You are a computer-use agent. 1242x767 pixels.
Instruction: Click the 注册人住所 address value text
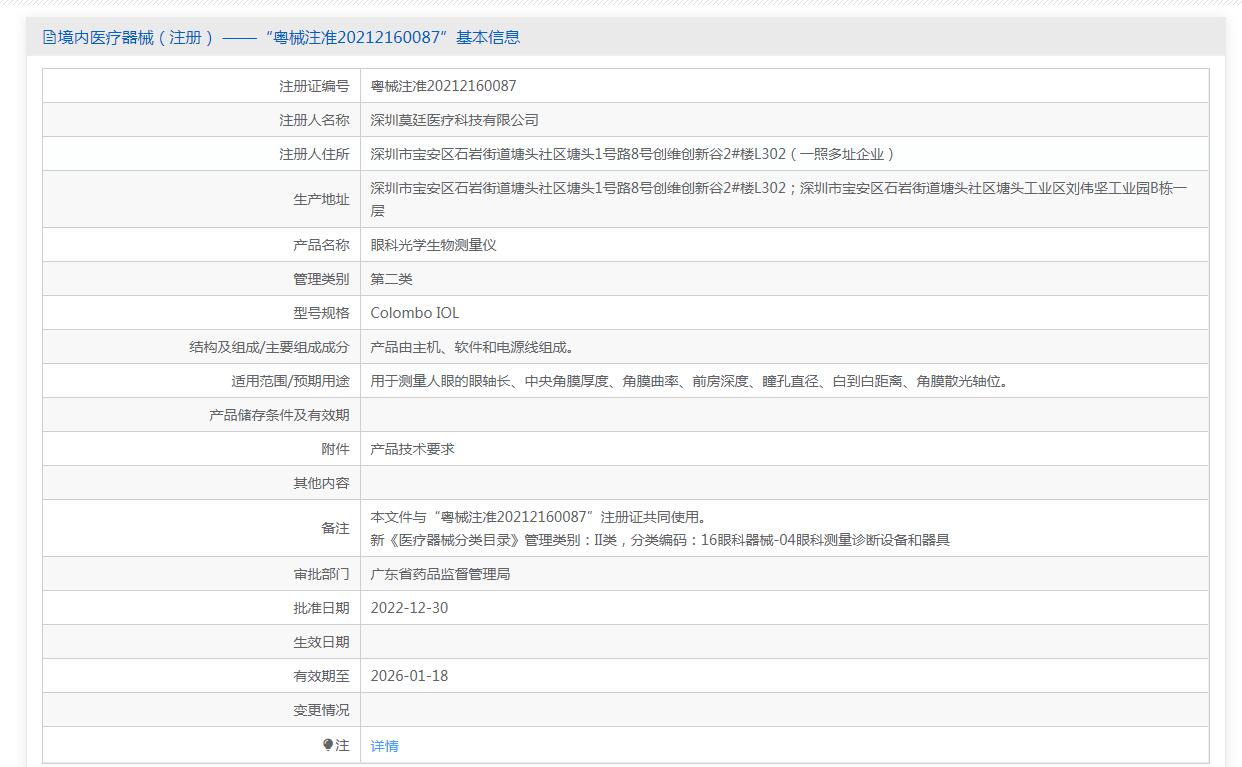pos(632,154)
